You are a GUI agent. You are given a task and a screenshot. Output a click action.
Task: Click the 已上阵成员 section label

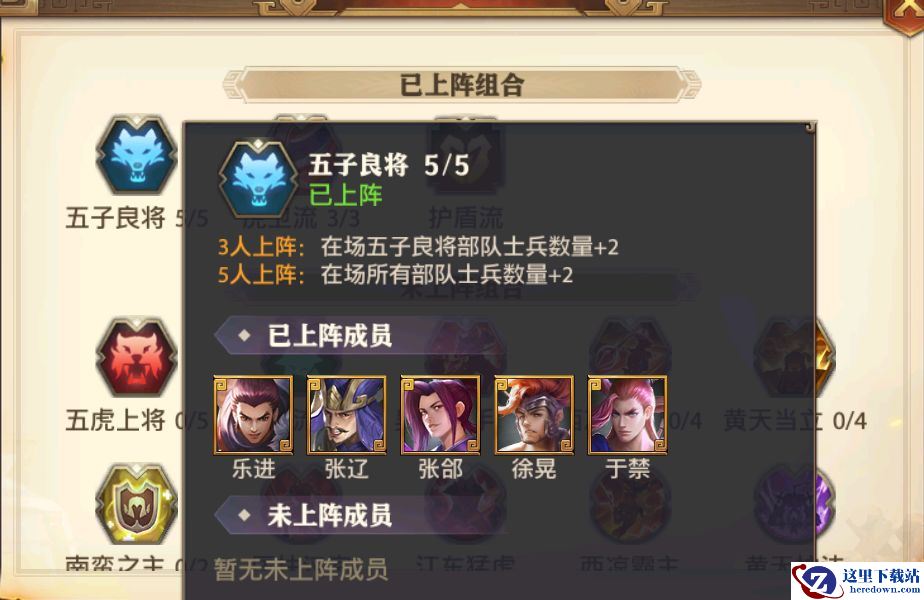[x=330, y=336]
